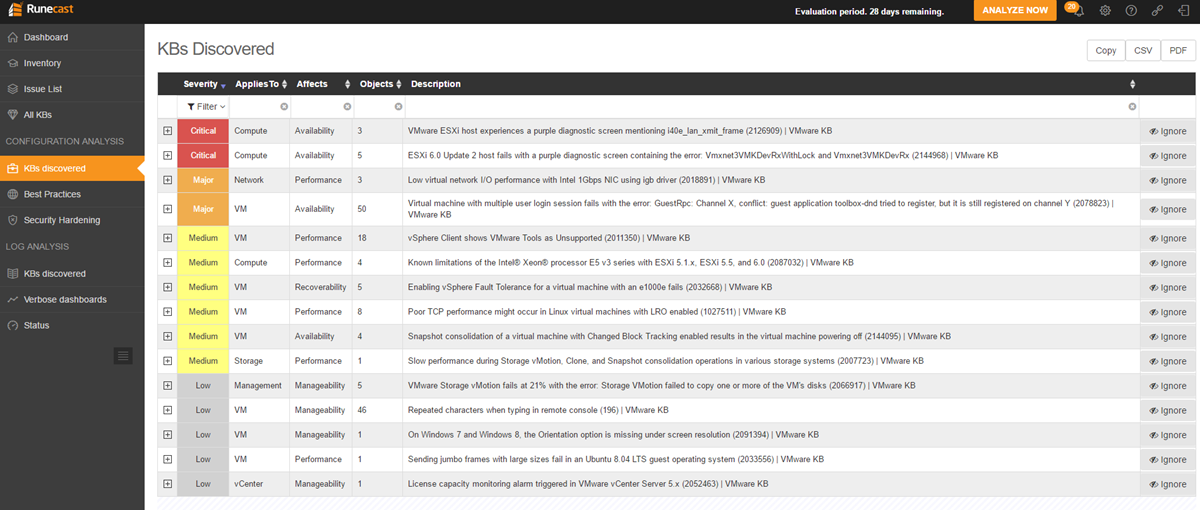Click the chain link icon in top bar
Image resolution: width=1200 pixels, height=510 pixels.
point(1157,11)
